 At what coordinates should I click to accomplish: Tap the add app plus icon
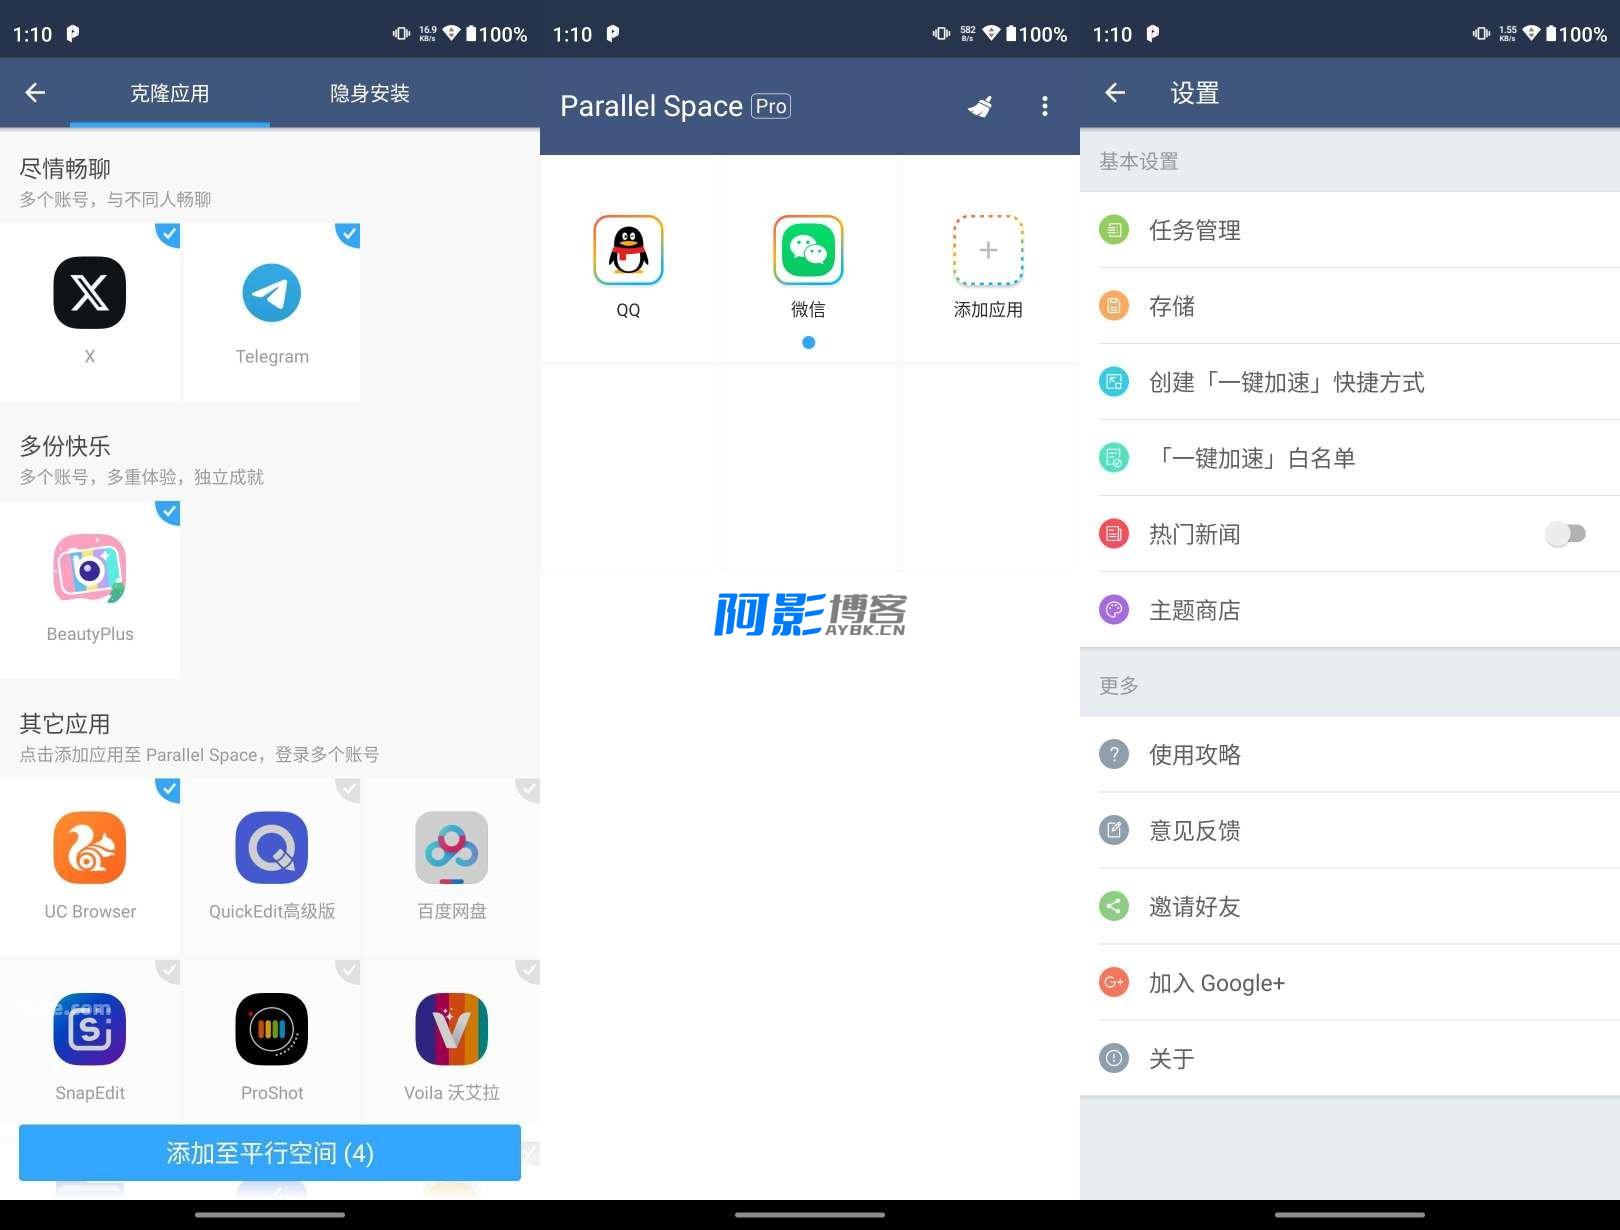click(x=987, y=251)
